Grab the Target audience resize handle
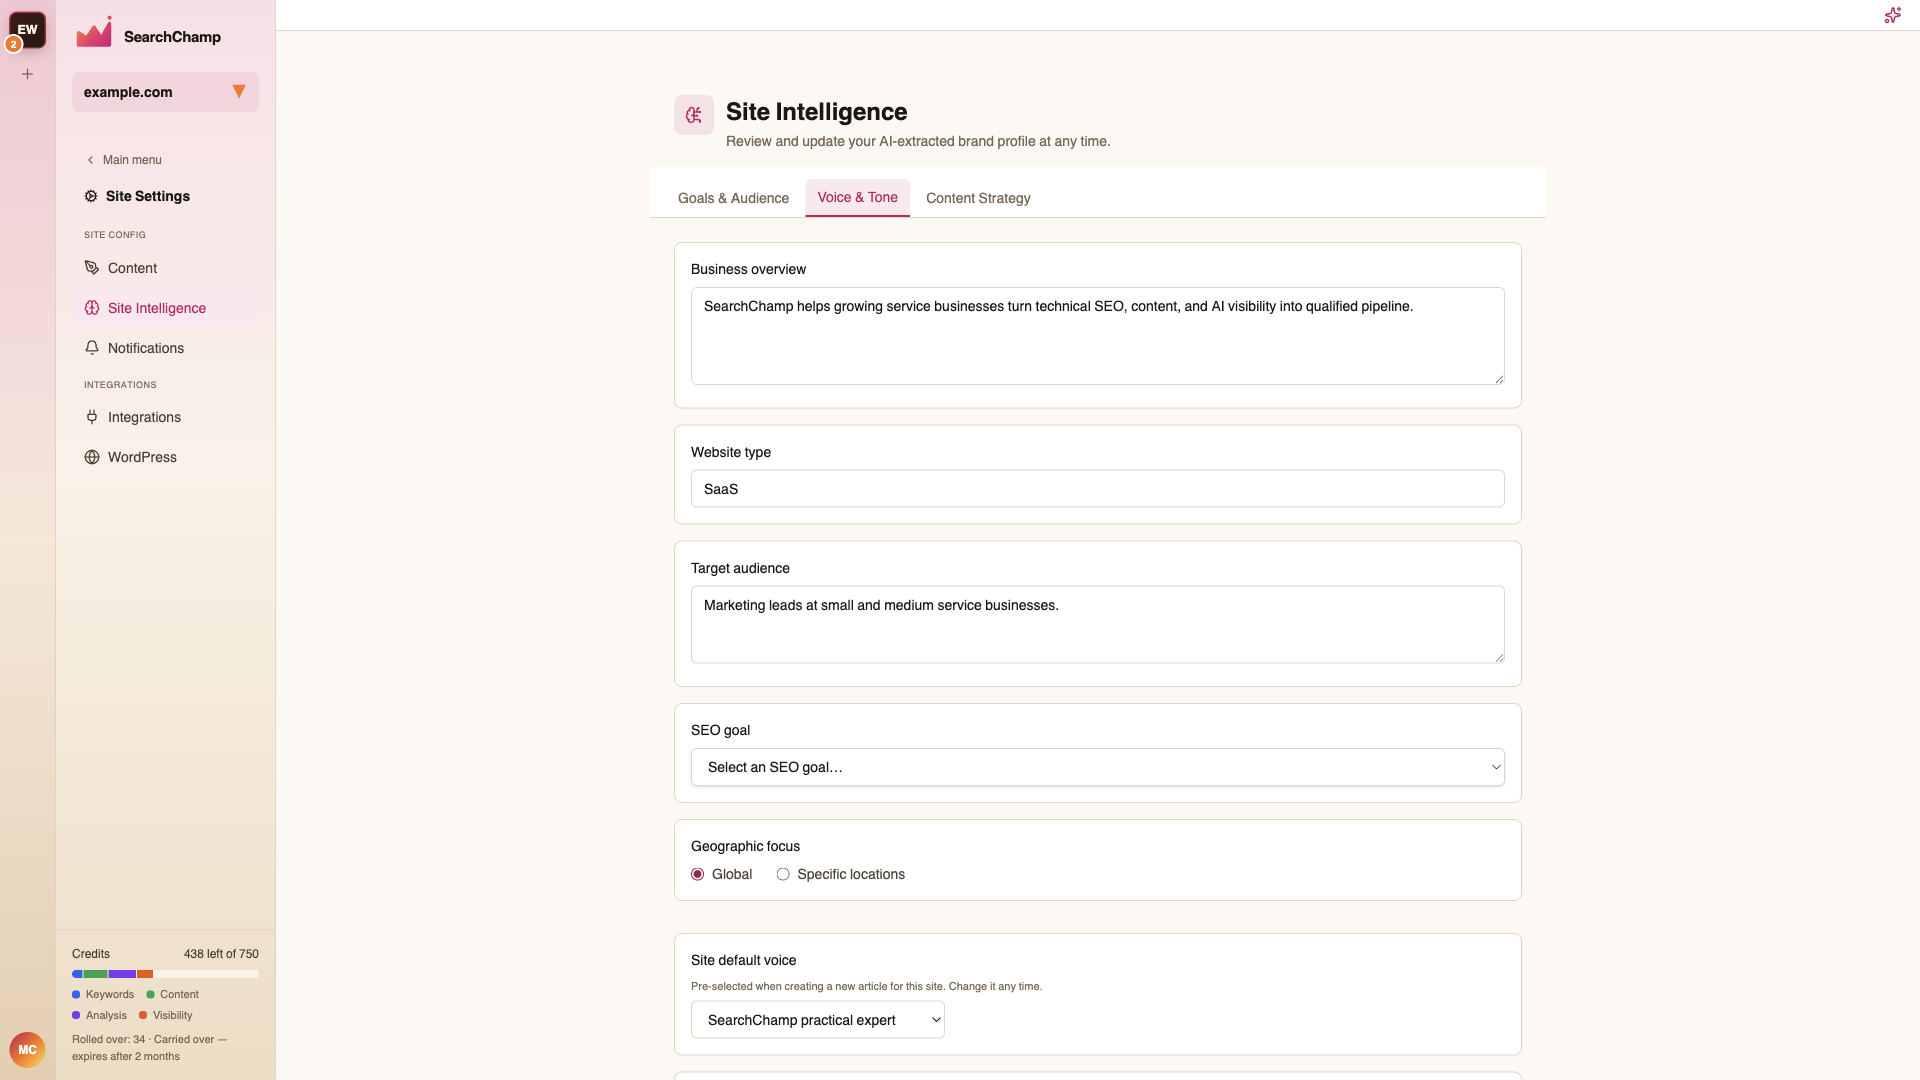The image size is (1920, 1080). tap(1499, 657)
